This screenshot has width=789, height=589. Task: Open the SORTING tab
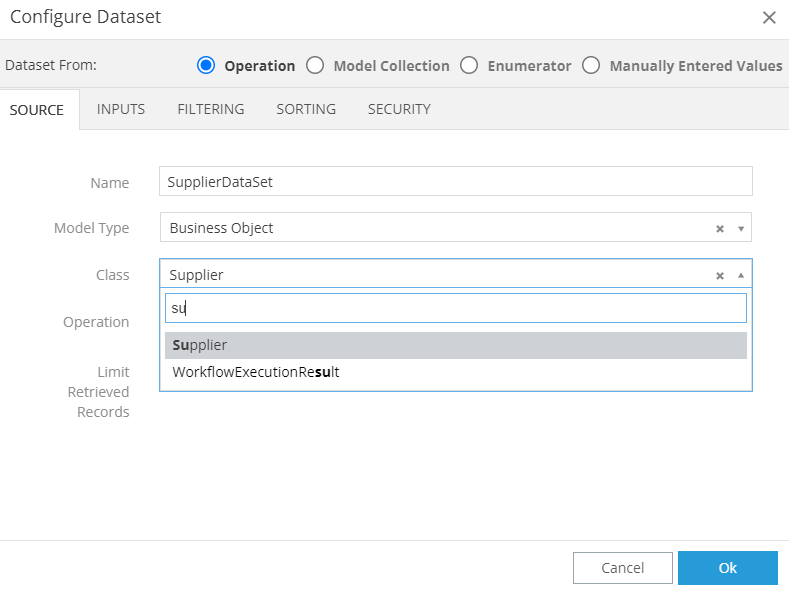pos(306,109)
